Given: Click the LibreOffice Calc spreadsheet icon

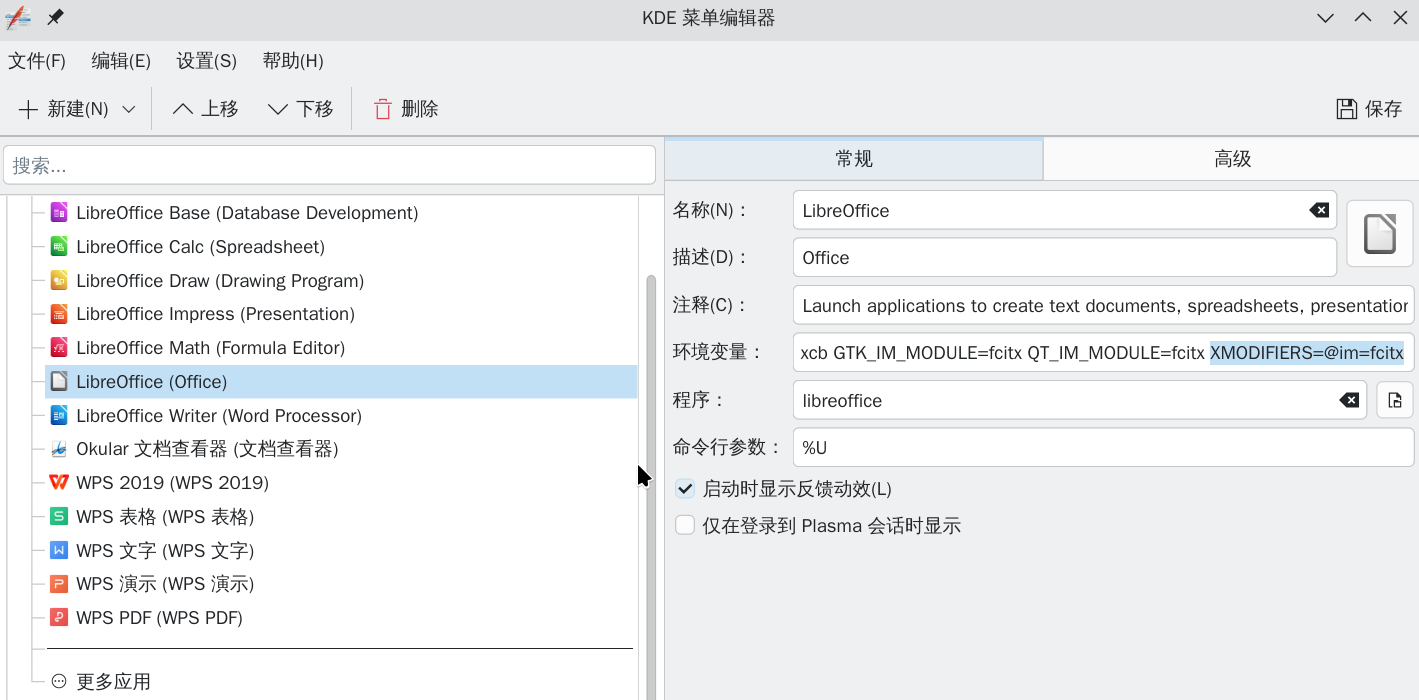Looking at the screenshot, I should coord(59,247).
